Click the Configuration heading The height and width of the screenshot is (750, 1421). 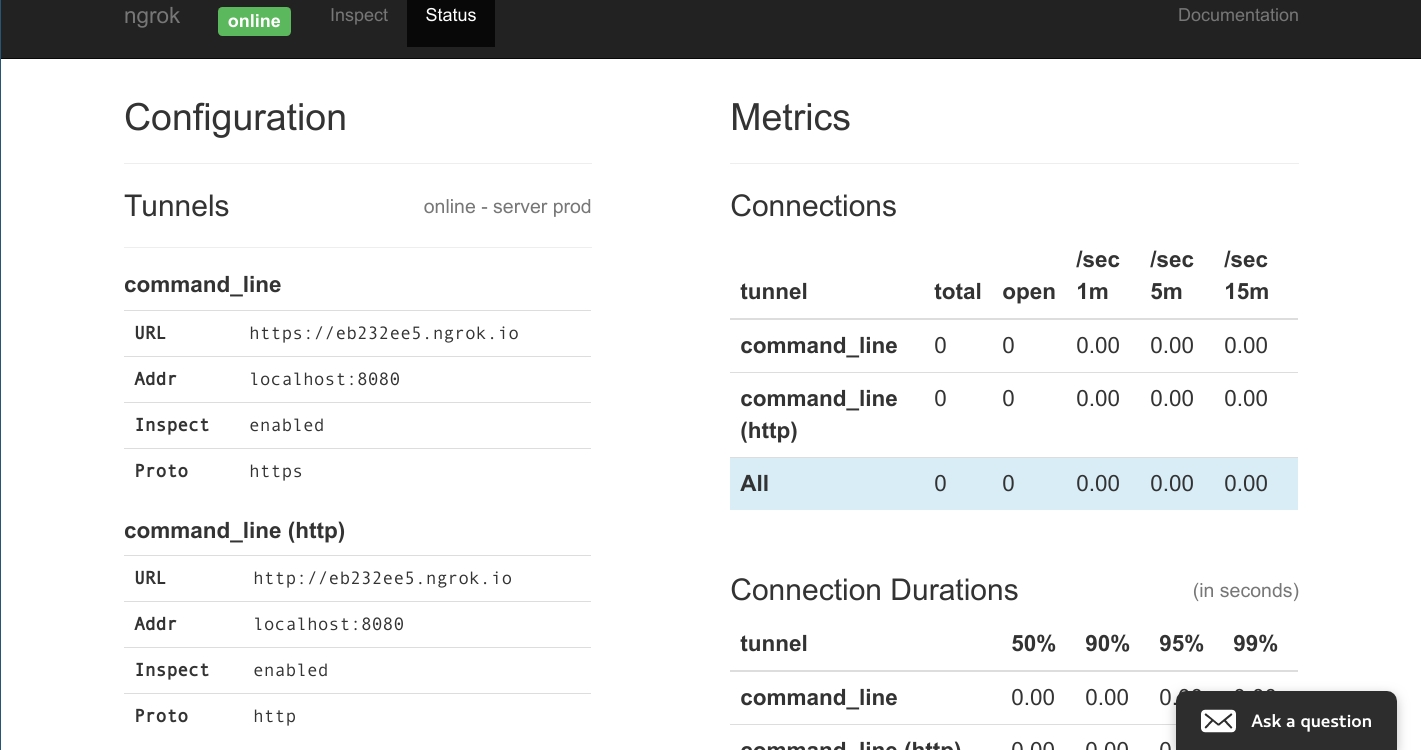[235, 117]
